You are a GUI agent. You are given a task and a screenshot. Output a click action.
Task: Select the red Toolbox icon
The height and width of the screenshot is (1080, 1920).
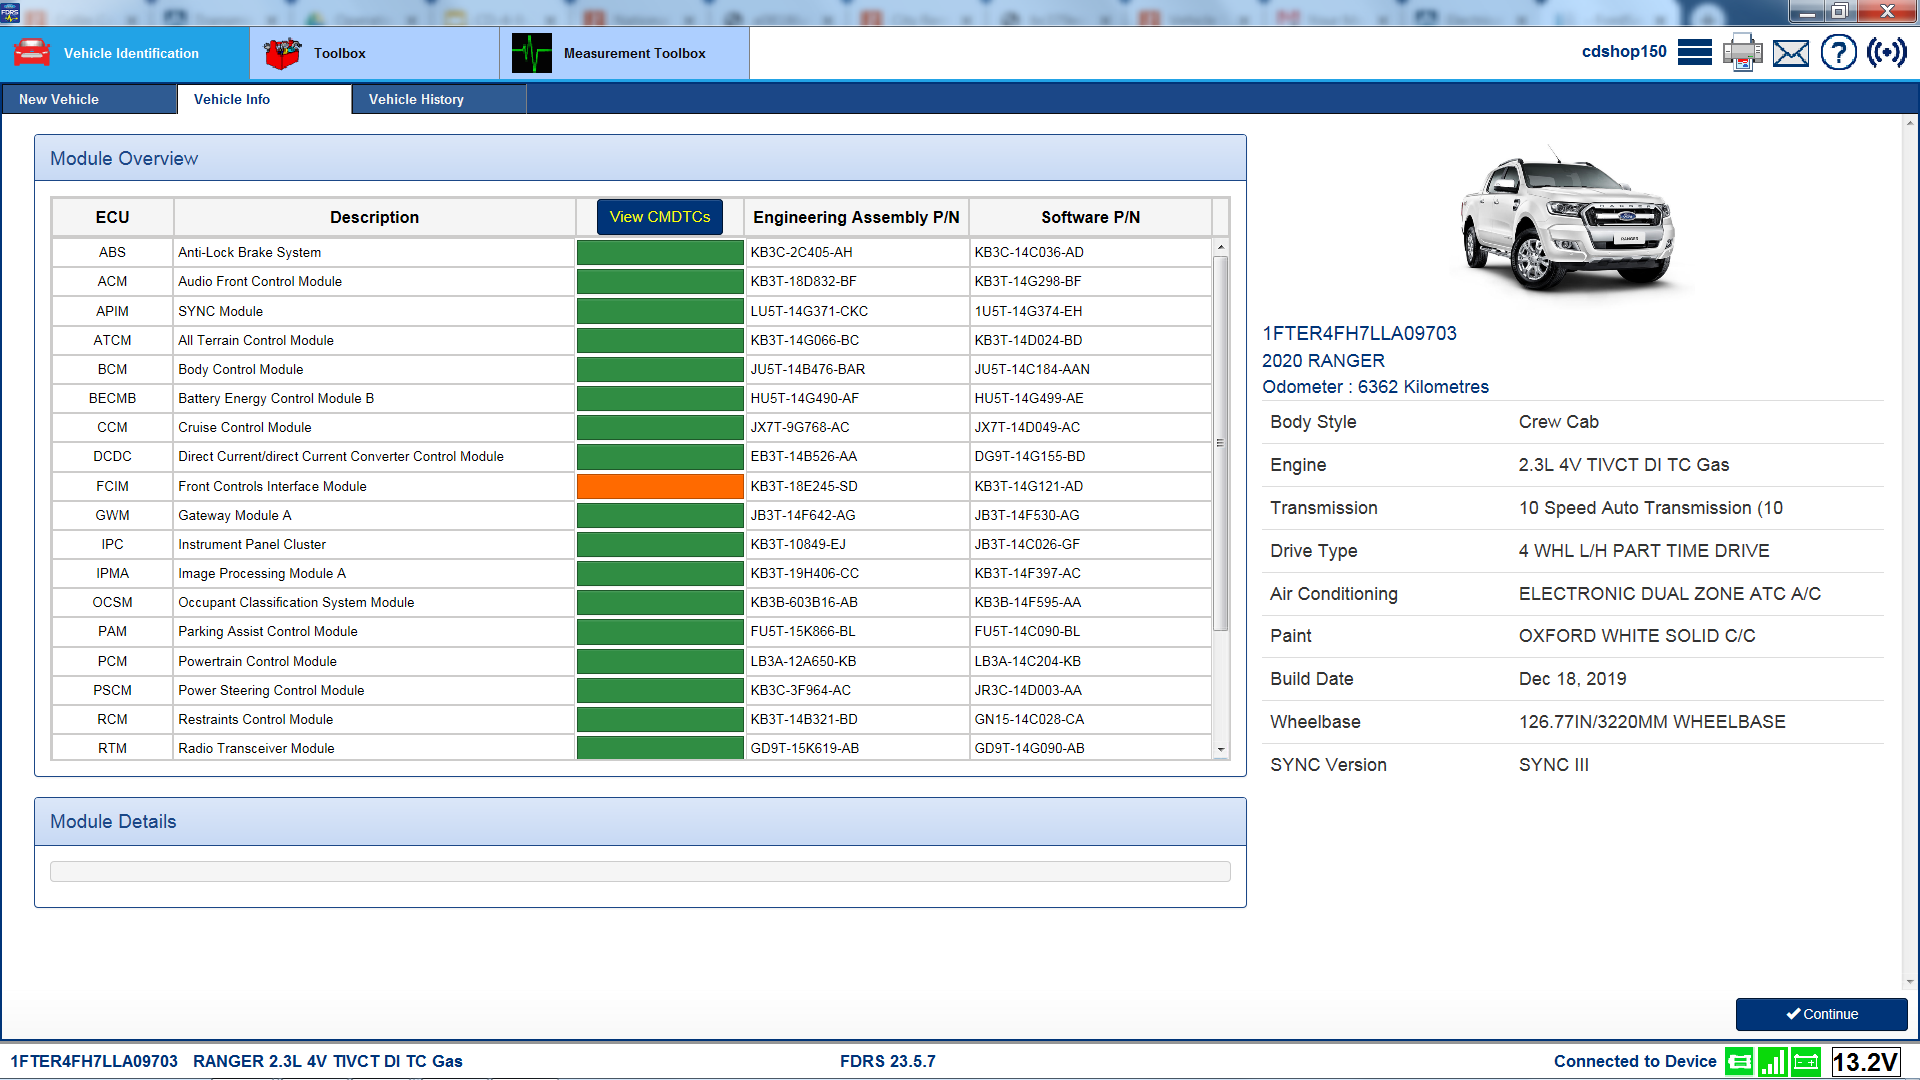coord(283,52)
